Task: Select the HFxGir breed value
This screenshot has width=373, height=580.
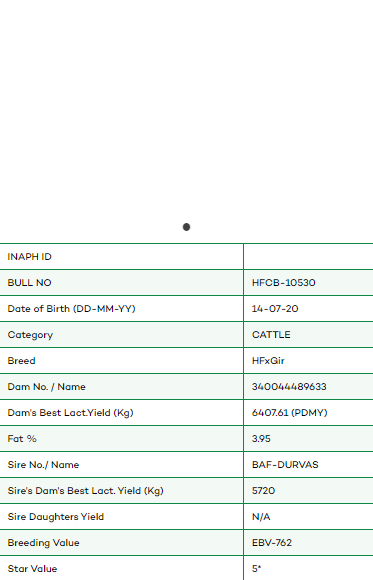Action: click(x=268, y=361)
